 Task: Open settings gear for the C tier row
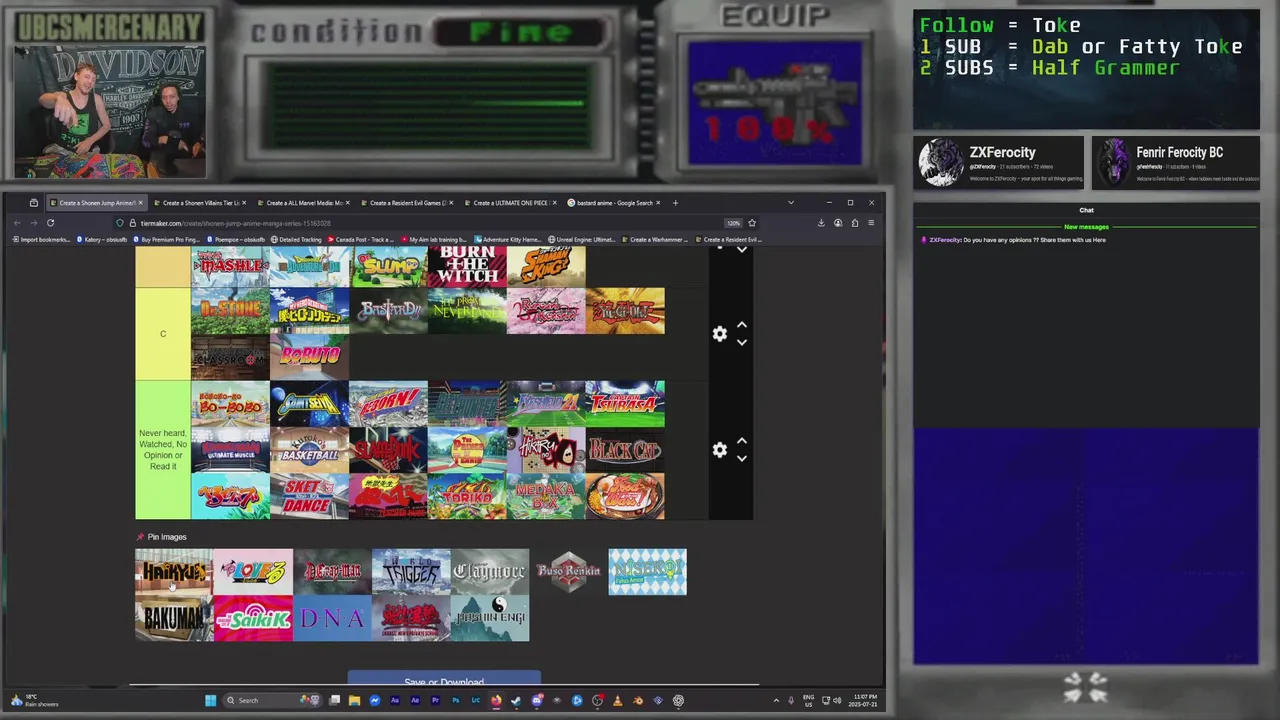tap(719, 334)
